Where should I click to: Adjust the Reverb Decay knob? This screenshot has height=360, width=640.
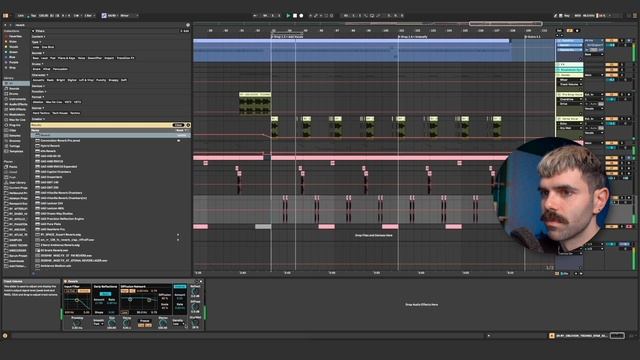click(127, 324)
